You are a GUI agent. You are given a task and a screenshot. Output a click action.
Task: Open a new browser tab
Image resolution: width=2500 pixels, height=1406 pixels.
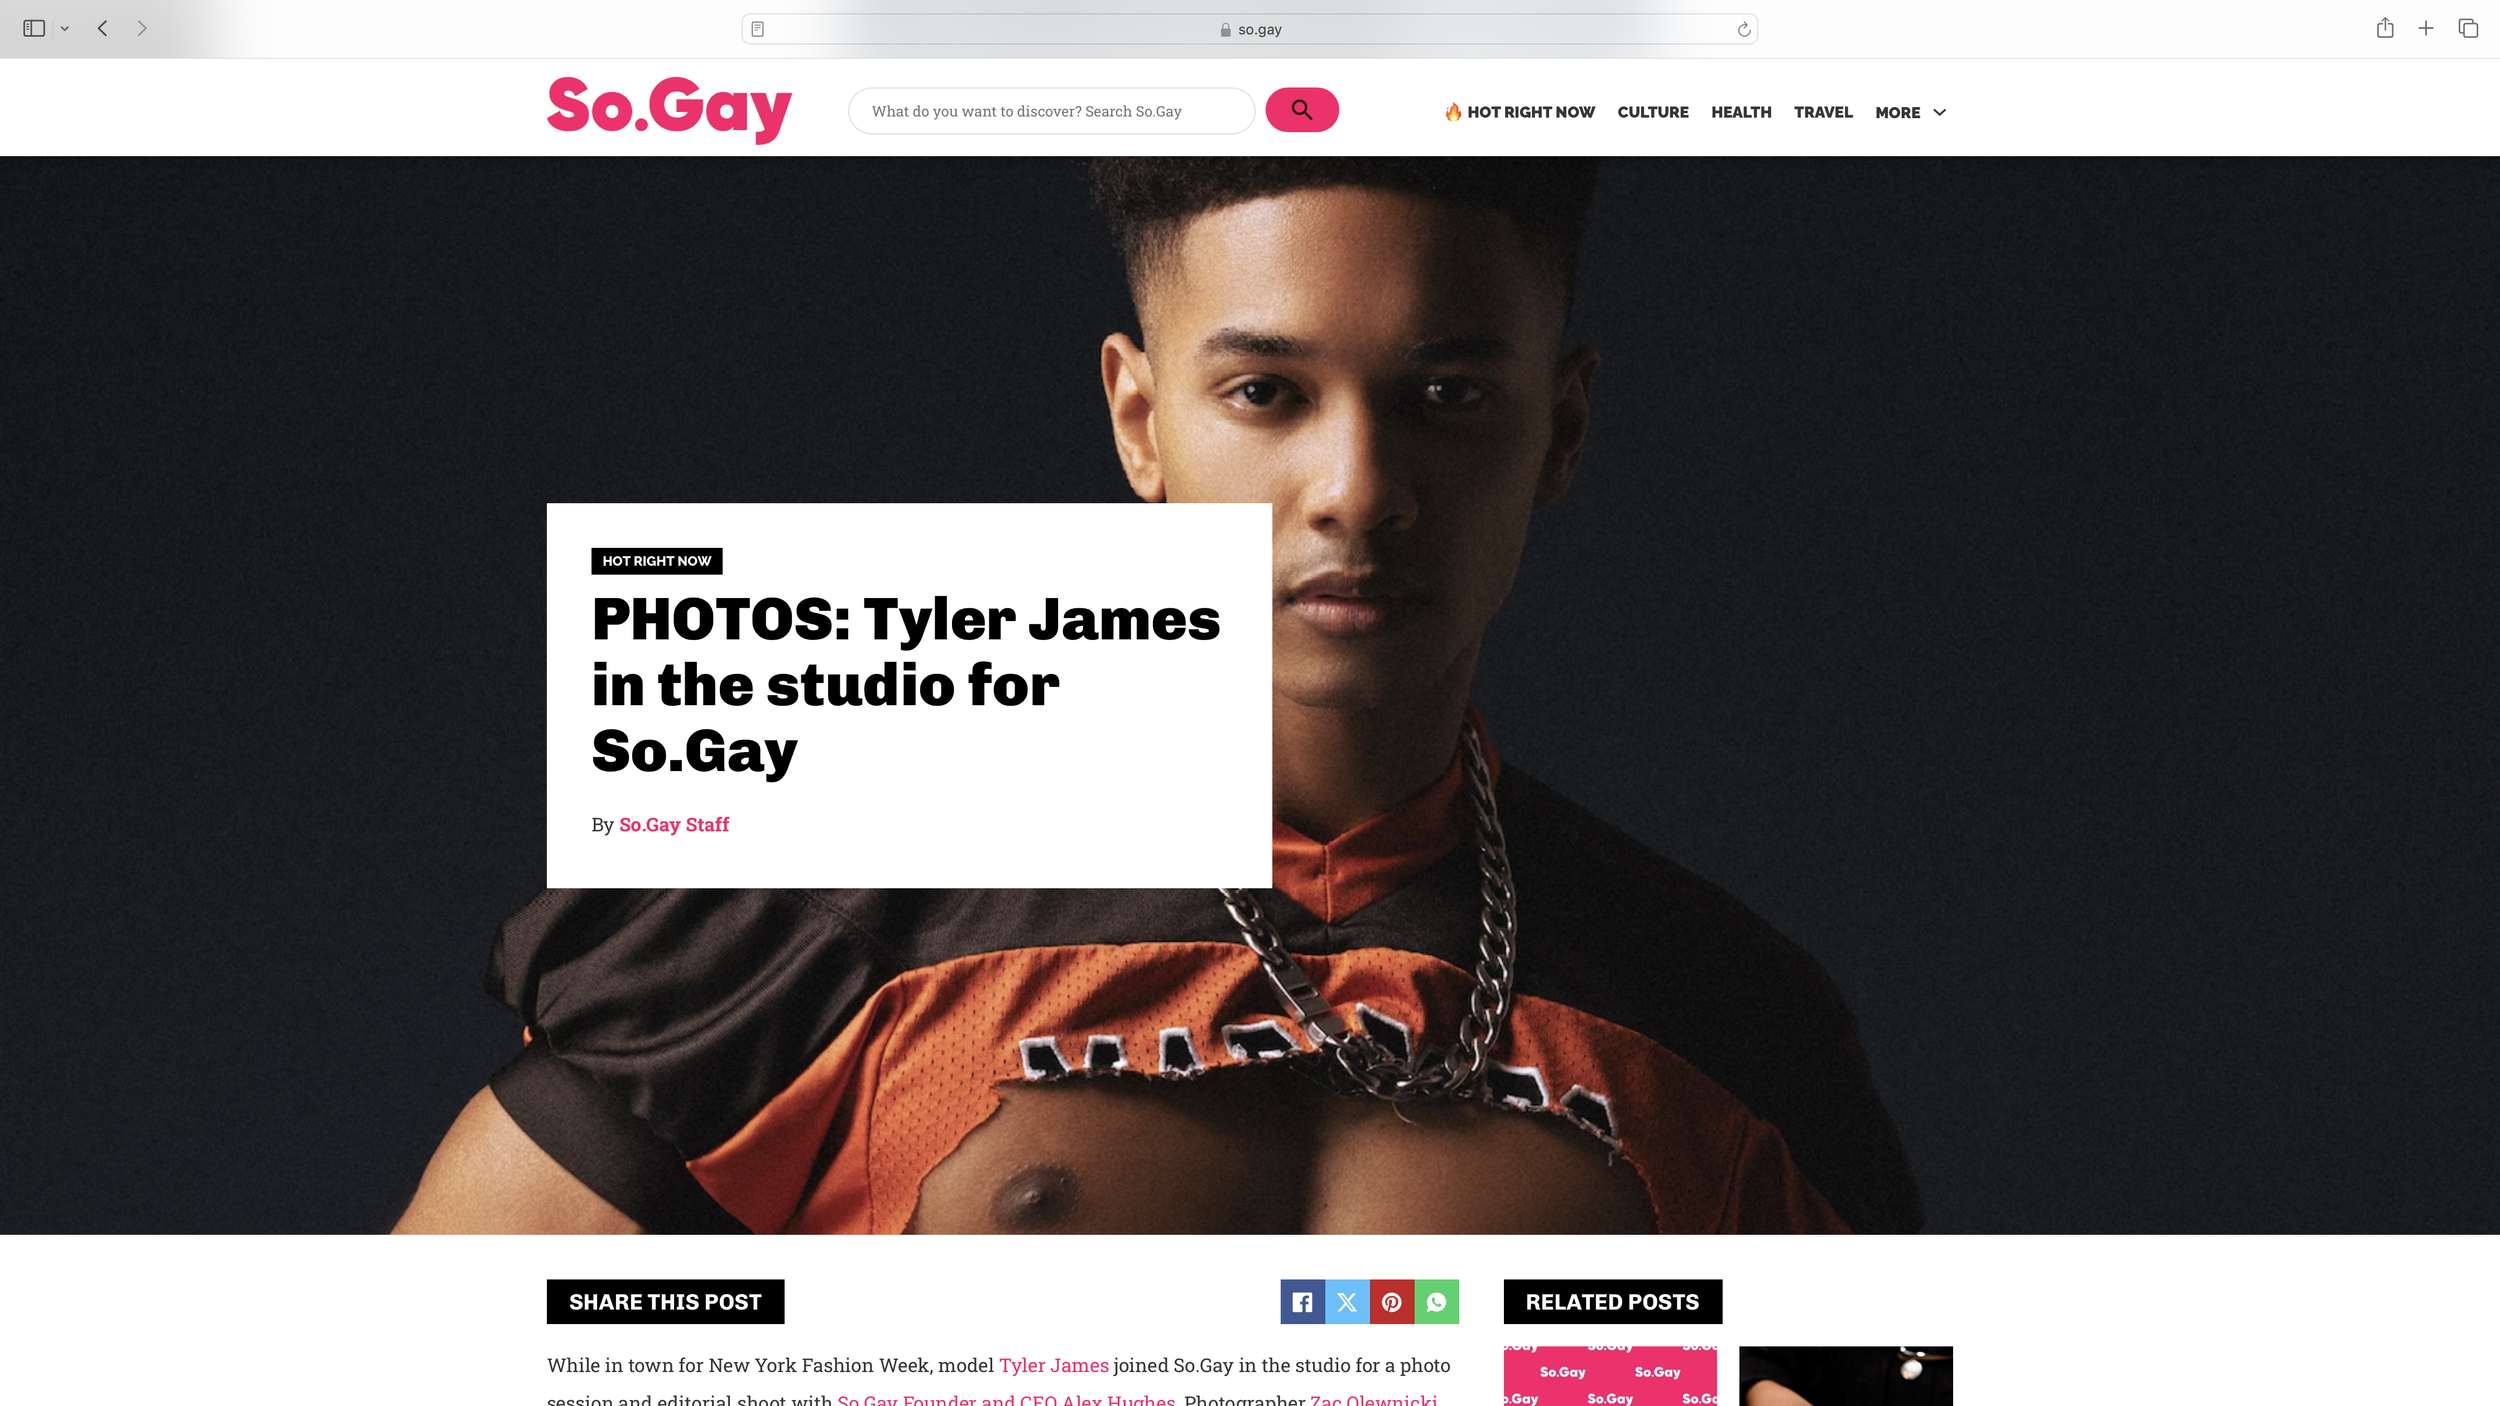pos(2426,28)
